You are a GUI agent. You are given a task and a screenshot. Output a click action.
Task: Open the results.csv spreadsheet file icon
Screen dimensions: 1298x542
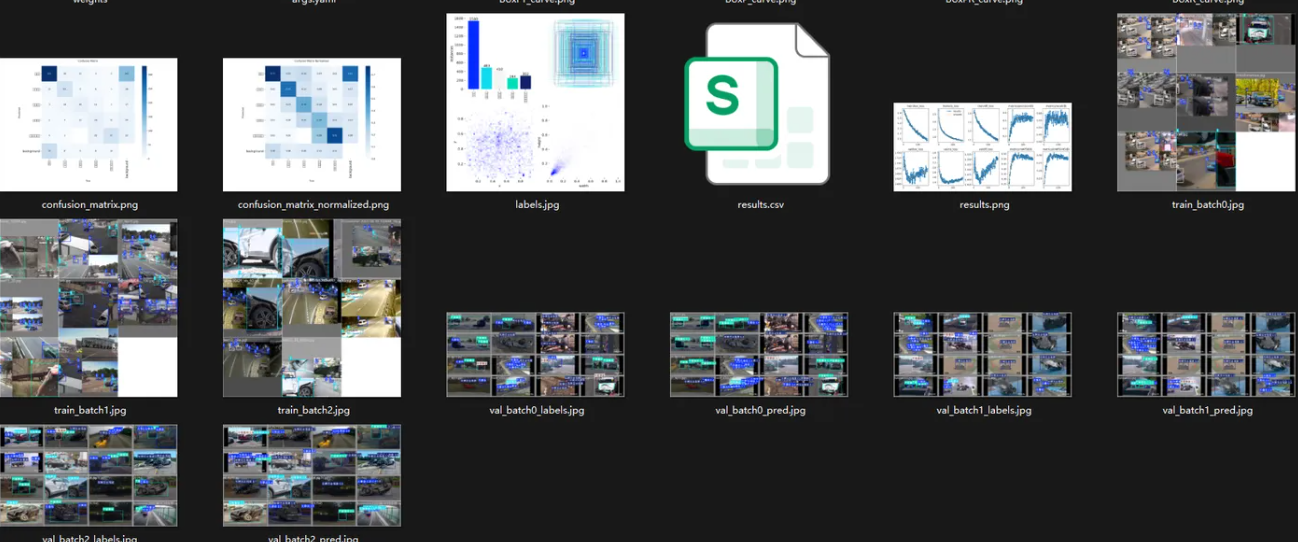(759, 104)
